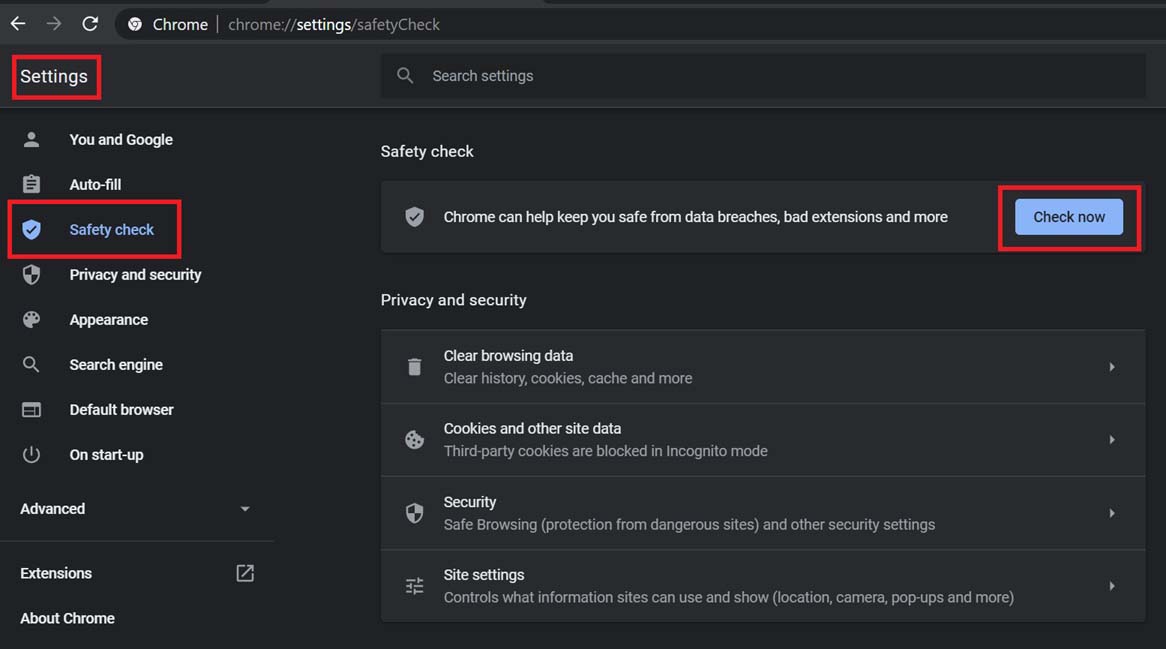The width and height of the screenshot is (1166, 649).
Task: Click the chrome://settings/safetyCheck URL text
Action: click(334, 25)
